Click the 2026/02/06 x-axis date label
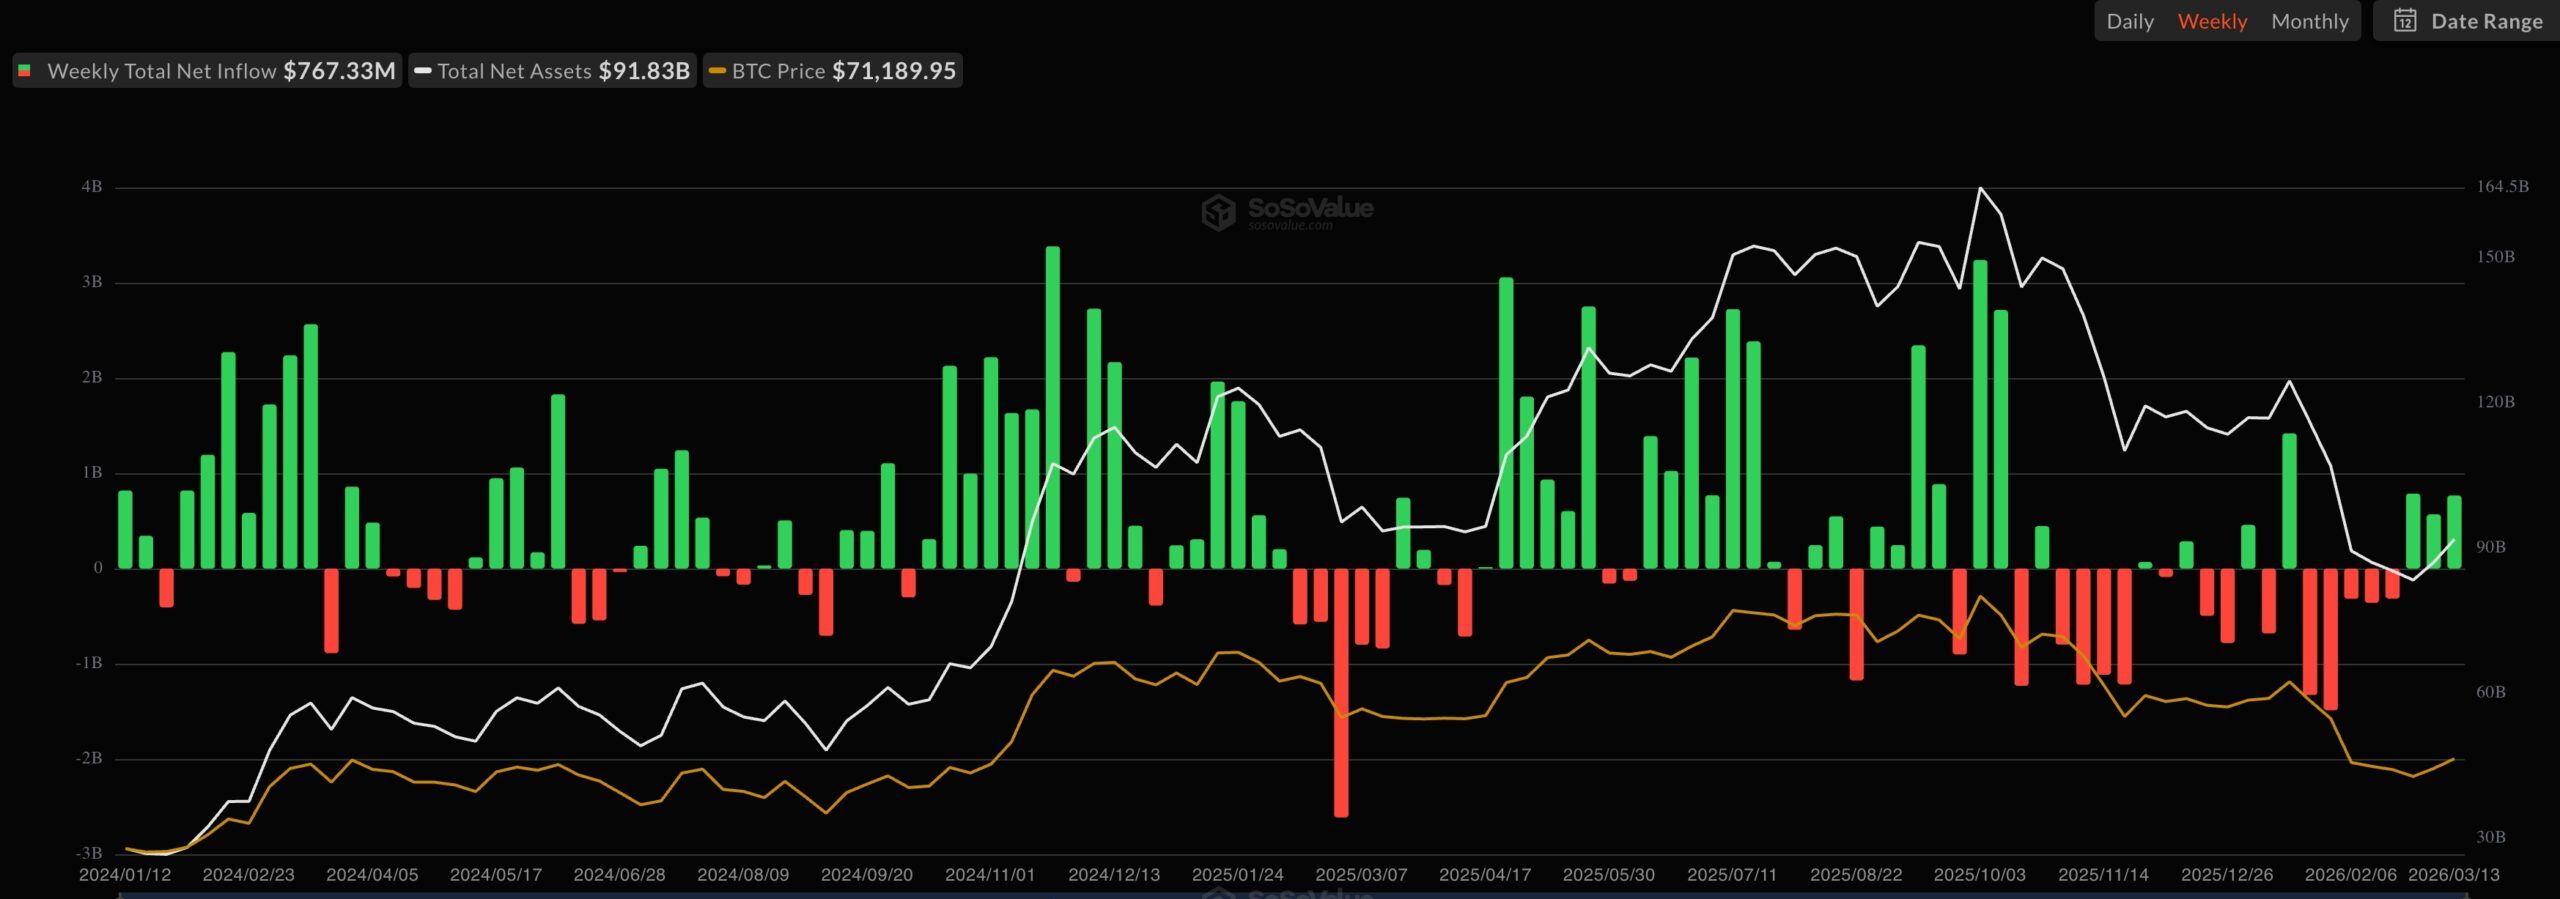 pyautogui.click(x=2351, y=875)
